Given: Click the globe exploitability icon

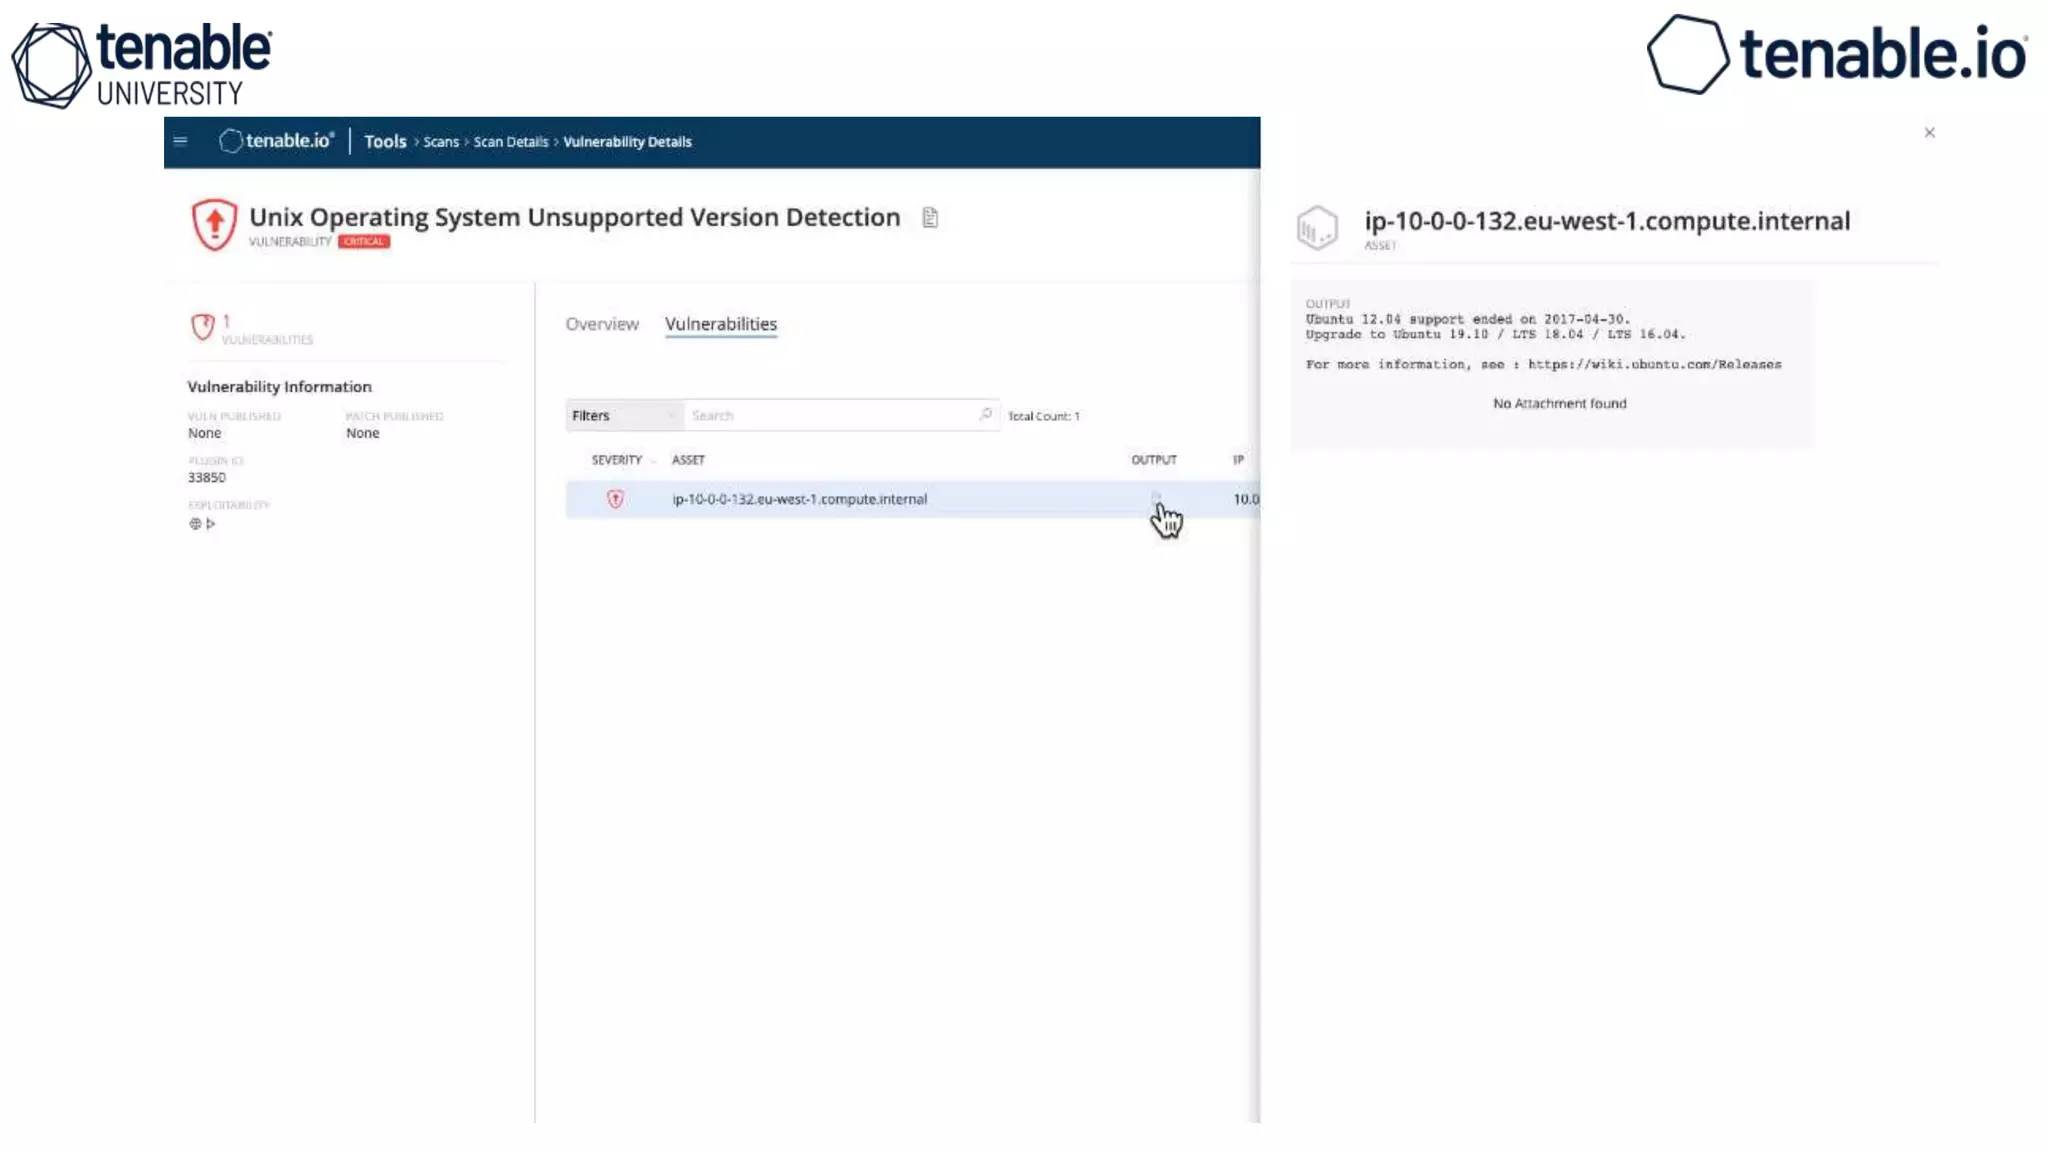Looking at the screenshot, I should click(x=195, y=523).
